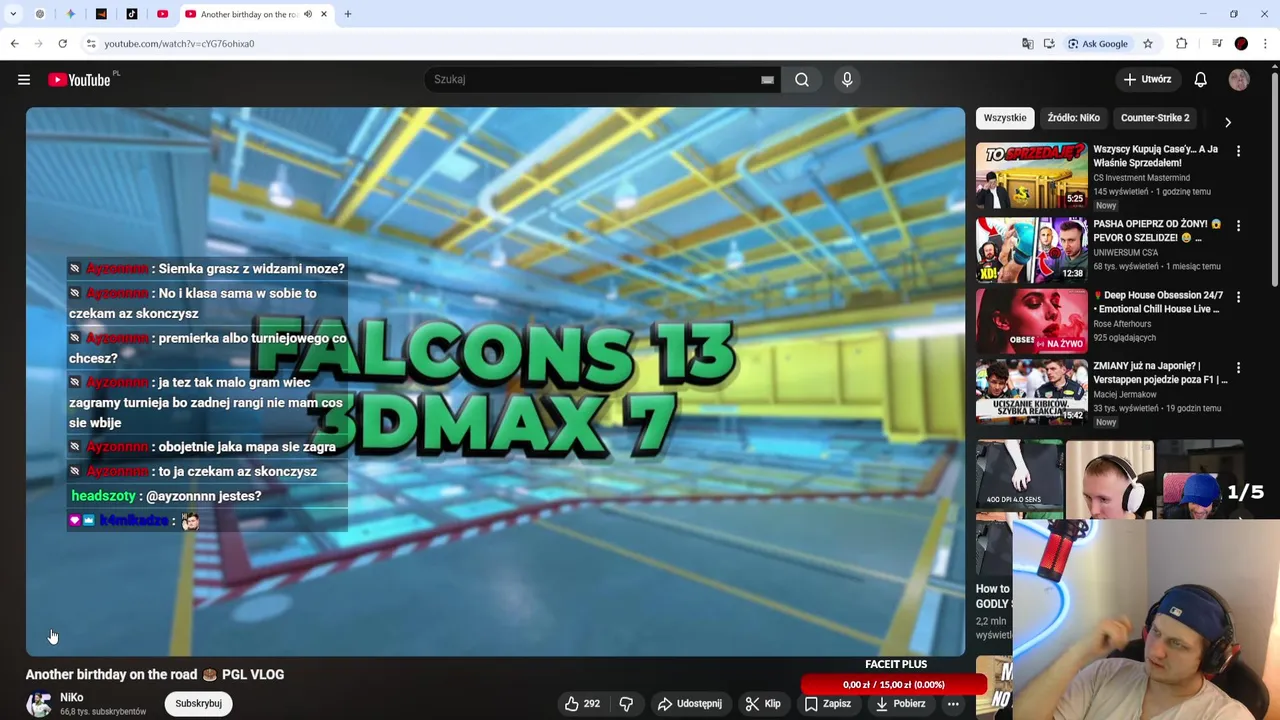Open the Extensions puzzle icon
This screenshot has width=1280, height=720.
1181,44
